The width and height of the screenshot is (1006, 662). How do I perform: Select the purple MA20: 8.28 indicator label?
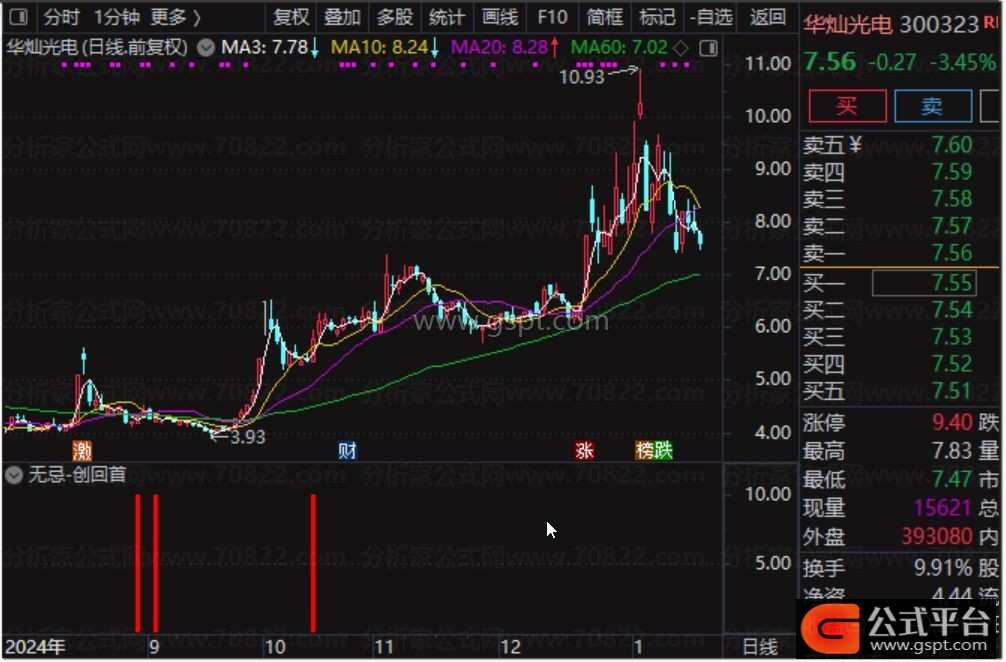point(499,48)
